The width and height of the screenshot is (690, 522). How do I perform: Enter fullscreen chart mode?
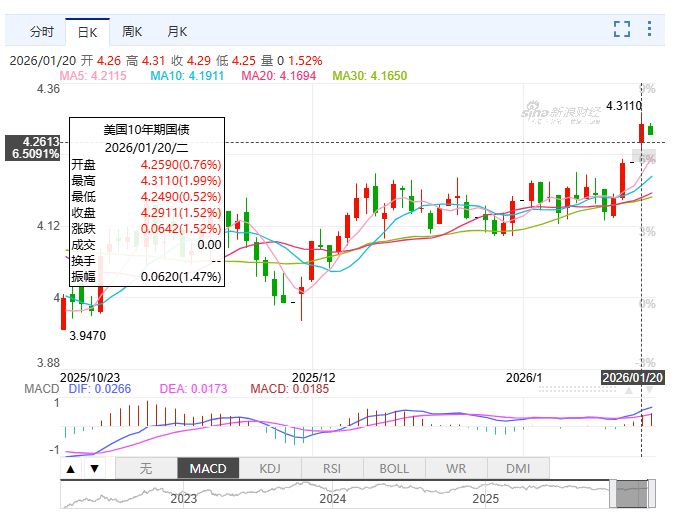coord(622,29)
